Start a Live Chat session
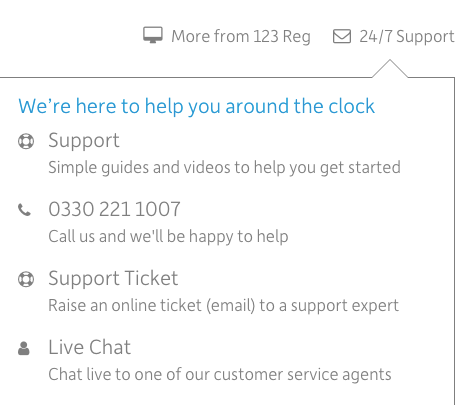Viewport: 455px width, 405px height. (x=90, y=347)
